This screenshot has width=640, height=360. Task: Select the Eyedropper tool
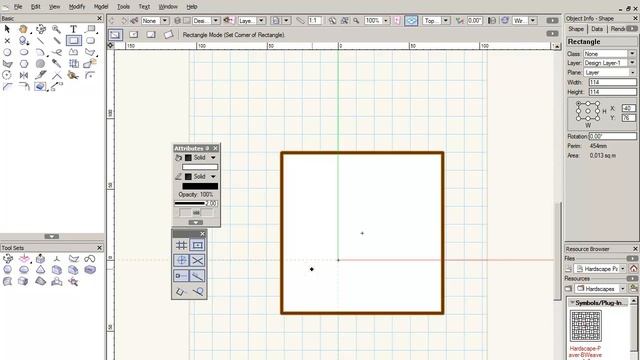click(x=56, y=64)
